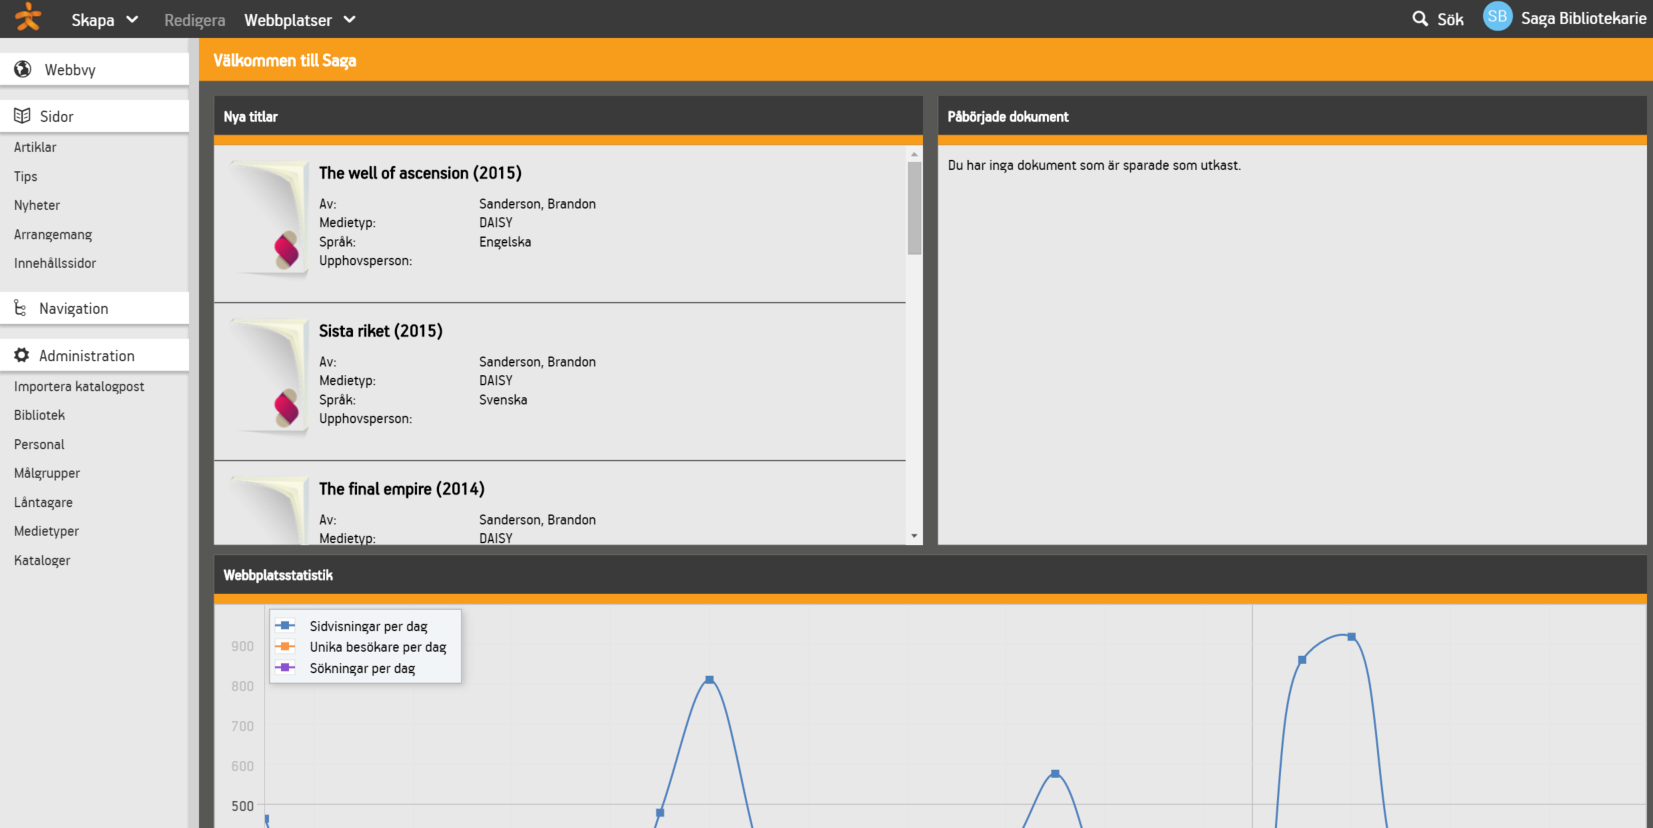The height and width of the screenshot is (828, 1653).
Task: Click the Redigera menu item
Action: (194, 20)
